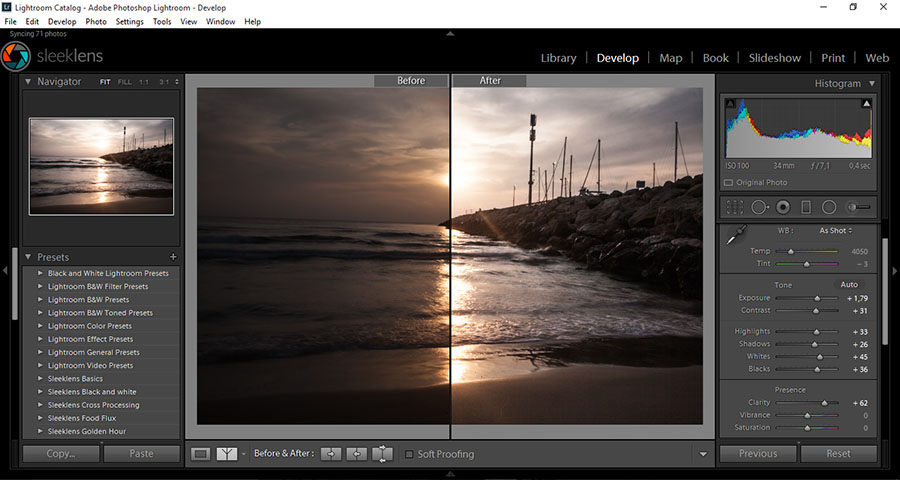Image resolution: width=900 pixels, height=480 pixels.
Task: Click the Exposure slider handle
Action: coord(817,298)
